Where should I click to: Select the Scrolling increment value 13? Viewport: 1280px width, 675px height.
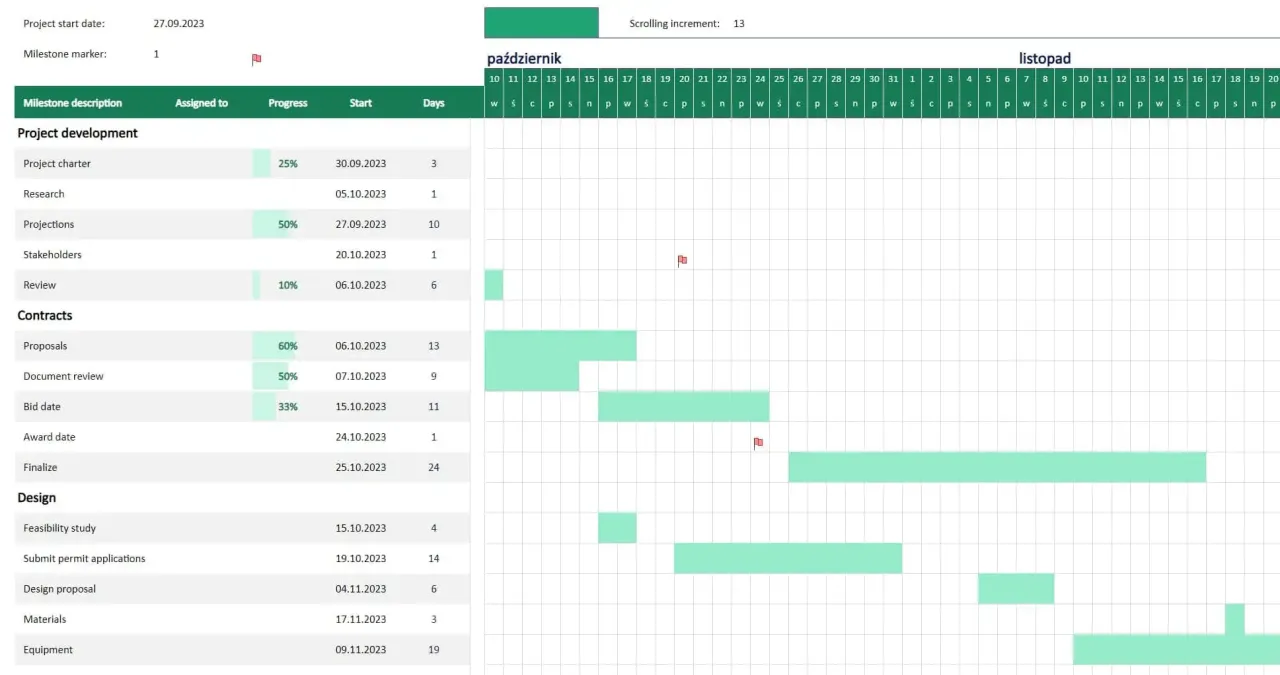[x=739, y=23]
